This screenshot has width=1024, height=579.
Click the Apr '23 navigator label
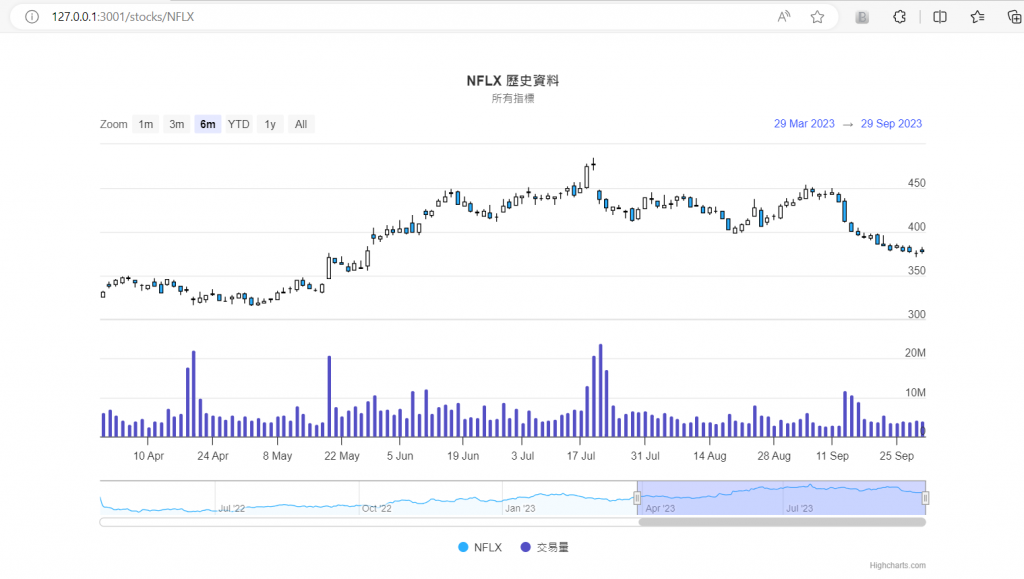pyautogui.click(x=660, y=509)
